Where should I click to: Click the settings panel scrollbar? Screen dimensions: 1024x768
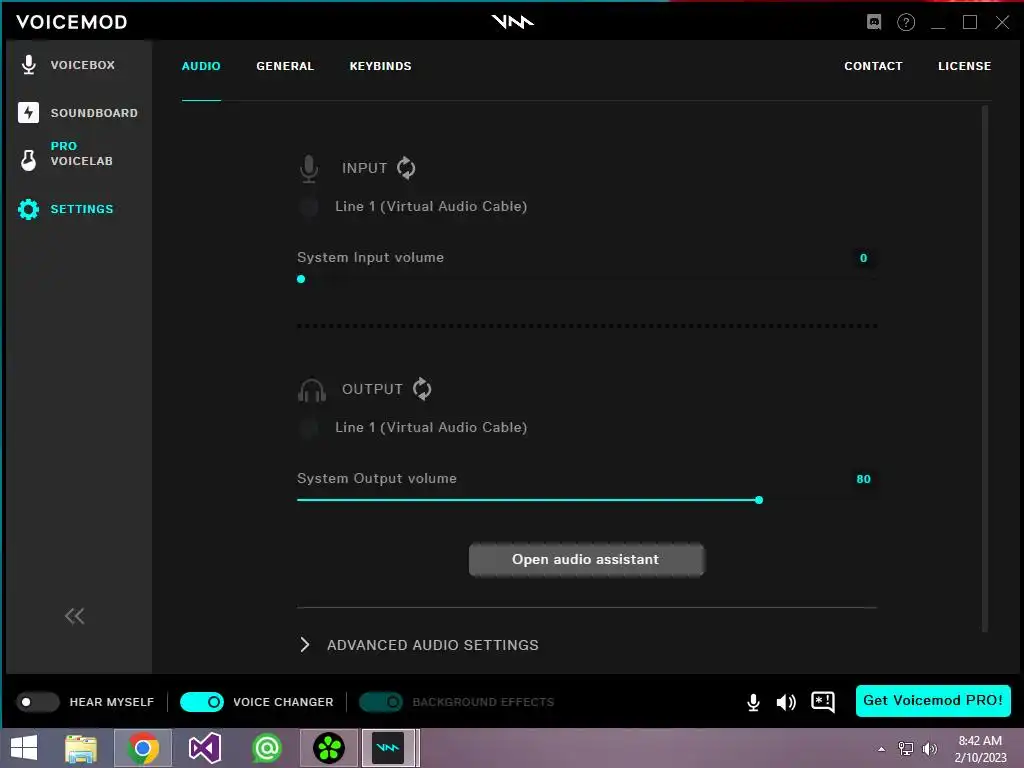click(985, 369)
